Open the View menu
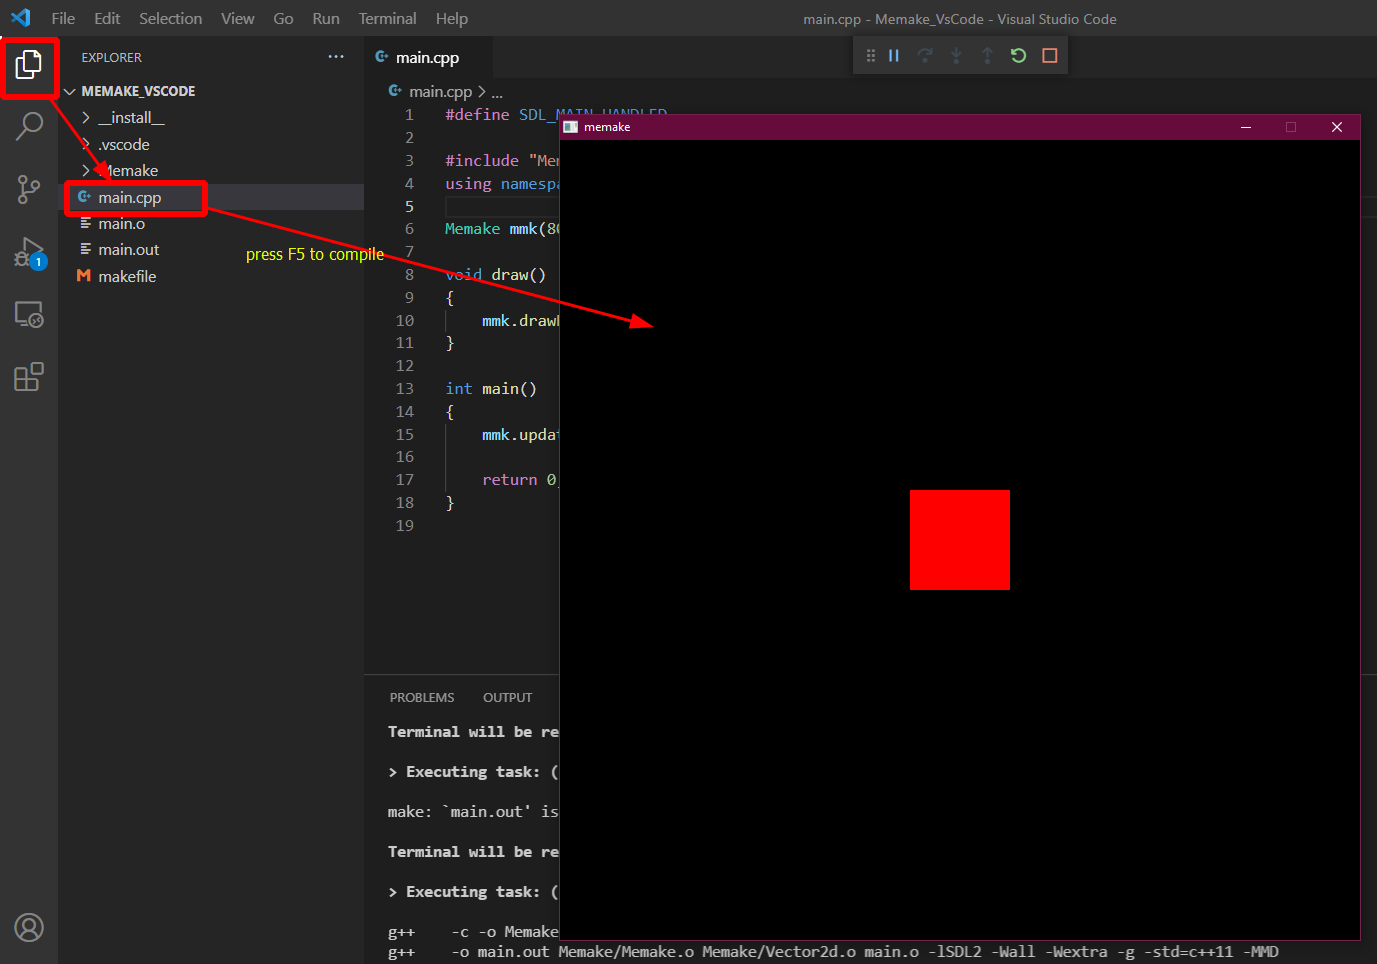1377x964 pixels. (237, 18)
